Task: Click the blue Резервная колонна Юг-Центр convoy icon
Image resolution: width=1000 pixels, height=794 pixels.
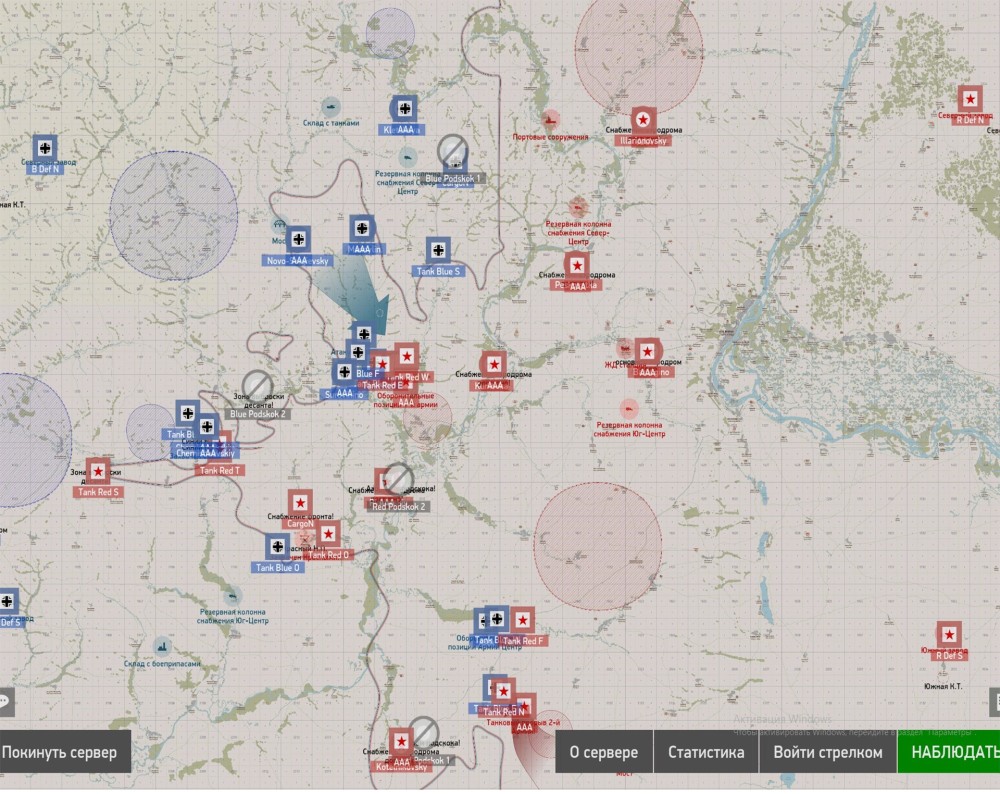Action: [233, 596]
